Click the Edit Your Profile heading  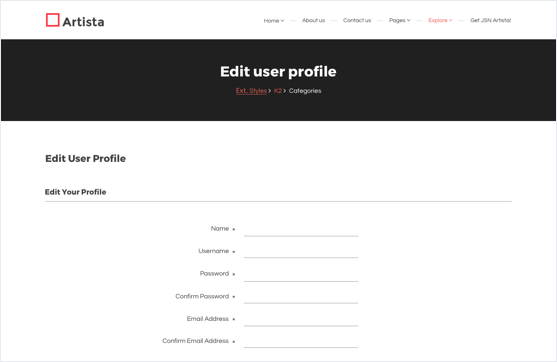75,192
